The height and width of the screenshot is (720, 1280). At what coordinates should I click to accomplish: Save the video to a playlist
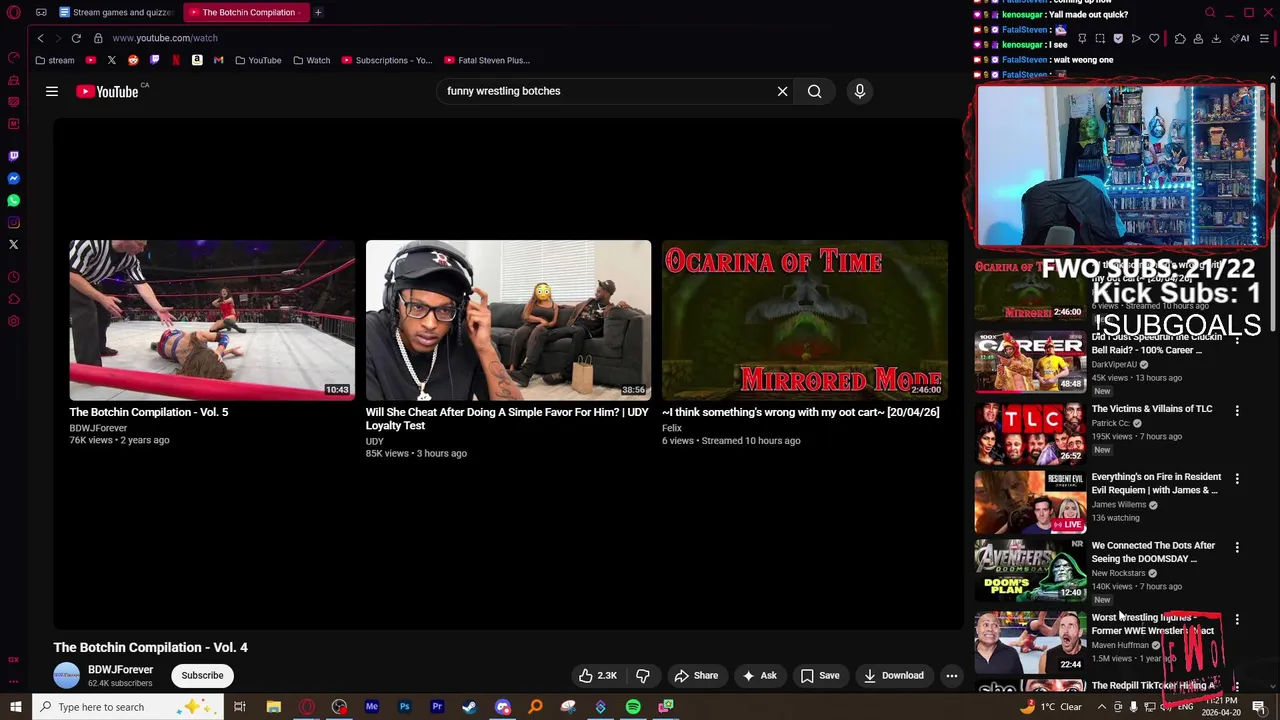820,676
